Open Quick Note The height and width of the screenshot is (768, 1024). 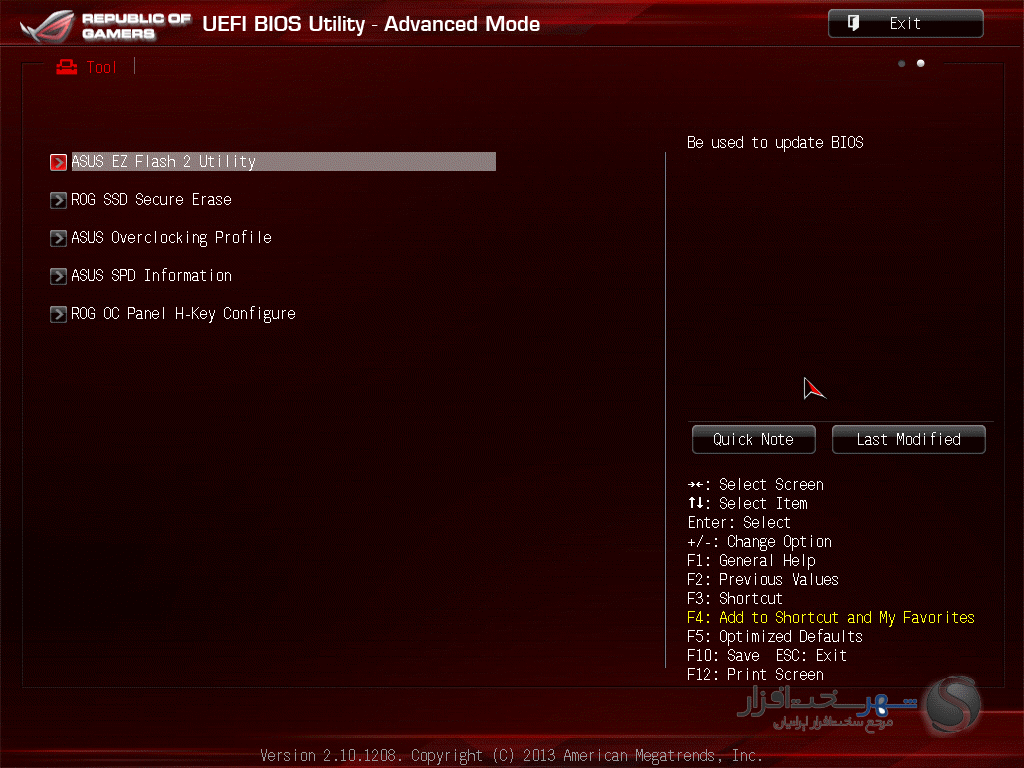tap(754, 440)
